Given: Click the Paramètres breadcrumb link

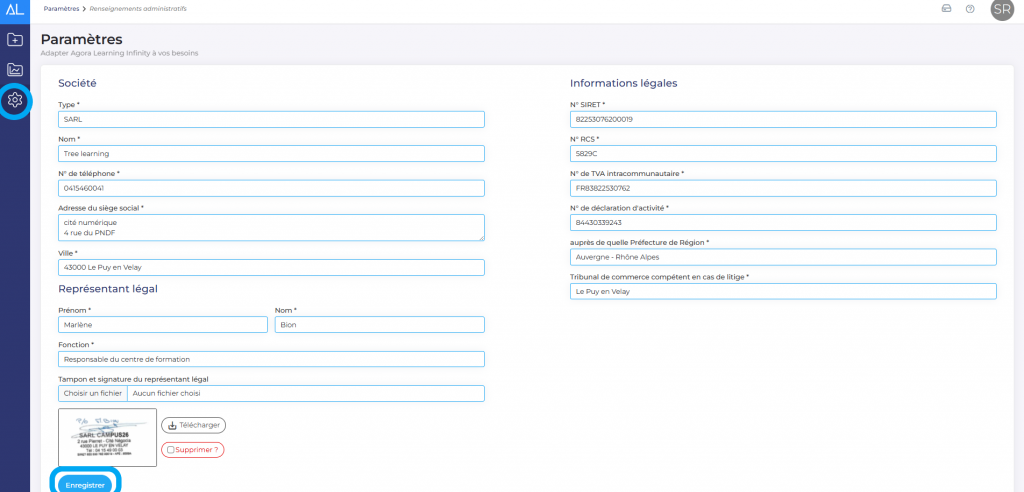Looking at the screenshot, I should pyautogui.click(x=62, y=8).
